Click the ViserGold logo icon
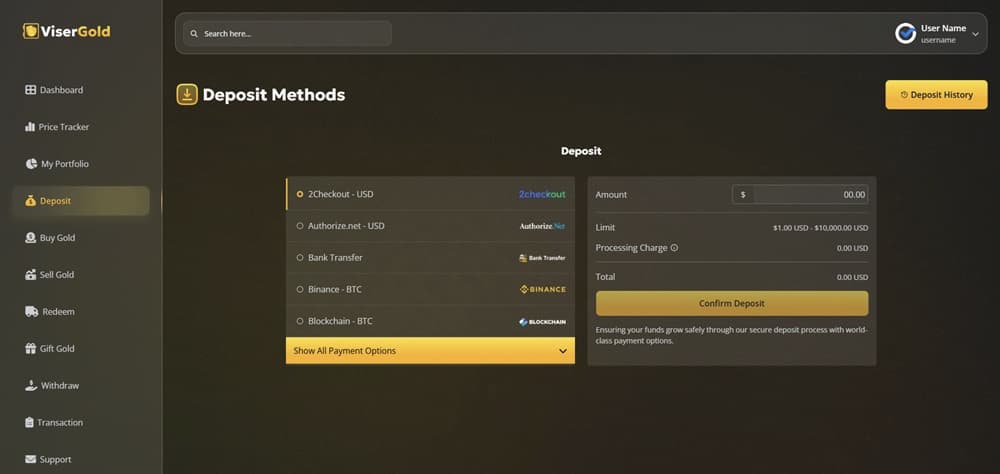Image resolution: width=1000 pixels, height=474 pixels. [x=31, y=31]
